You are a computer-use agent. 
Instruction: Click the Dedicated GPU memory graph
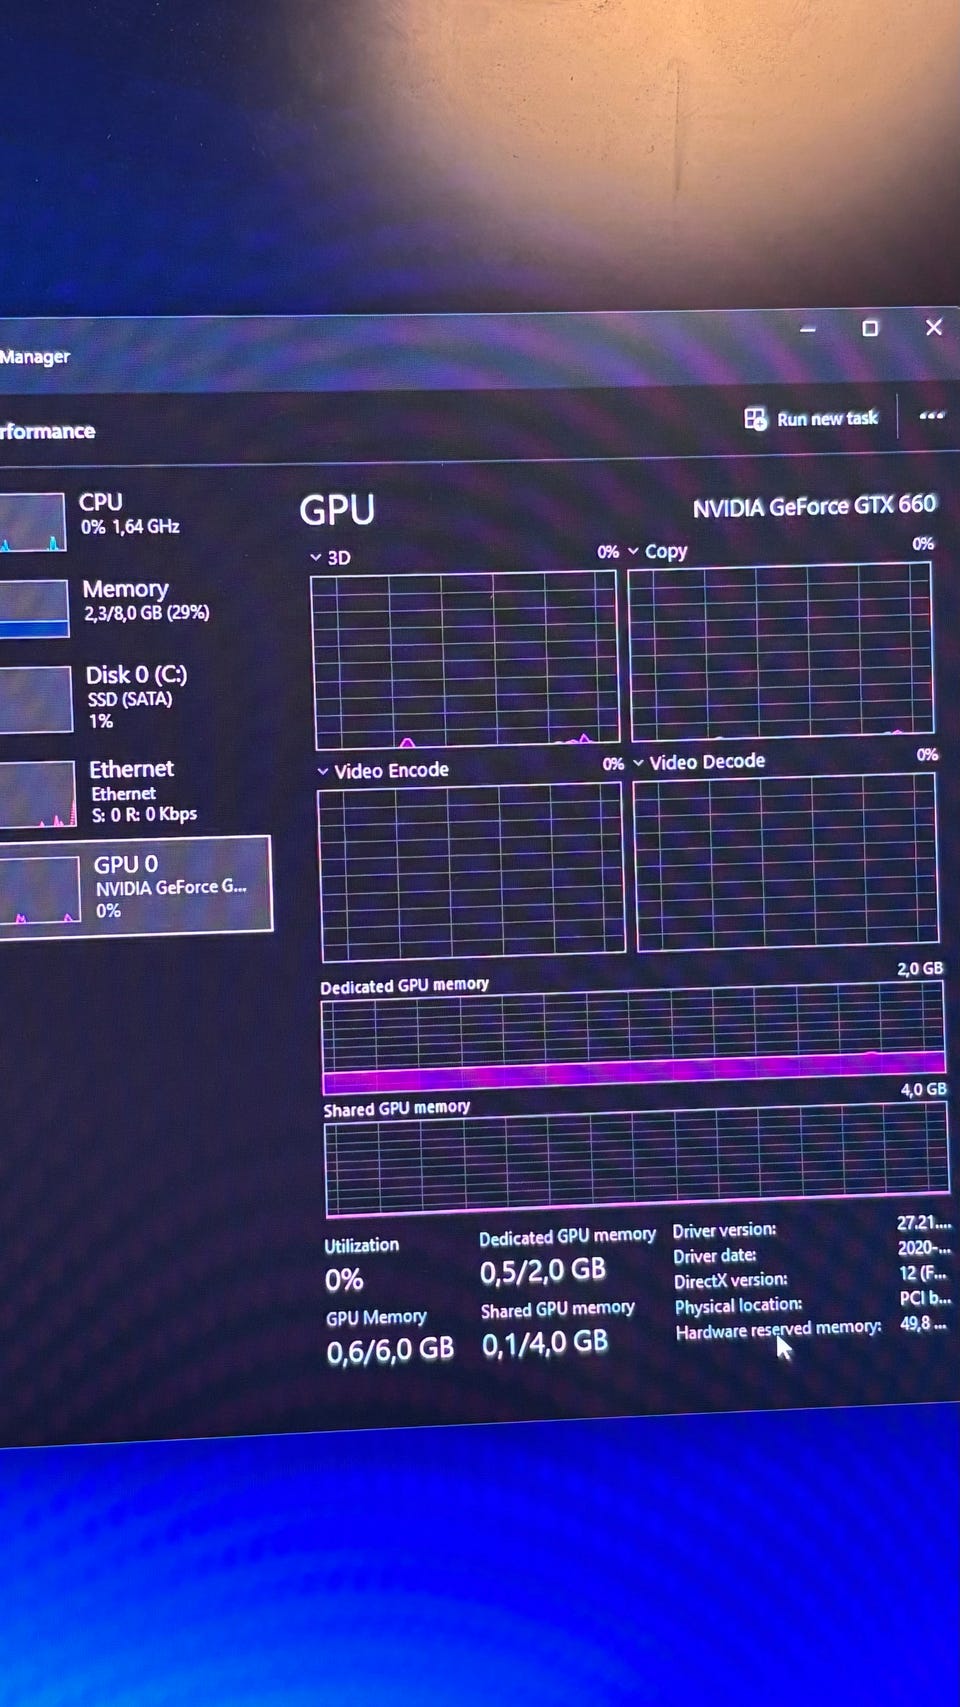[x=633, y=1038]
